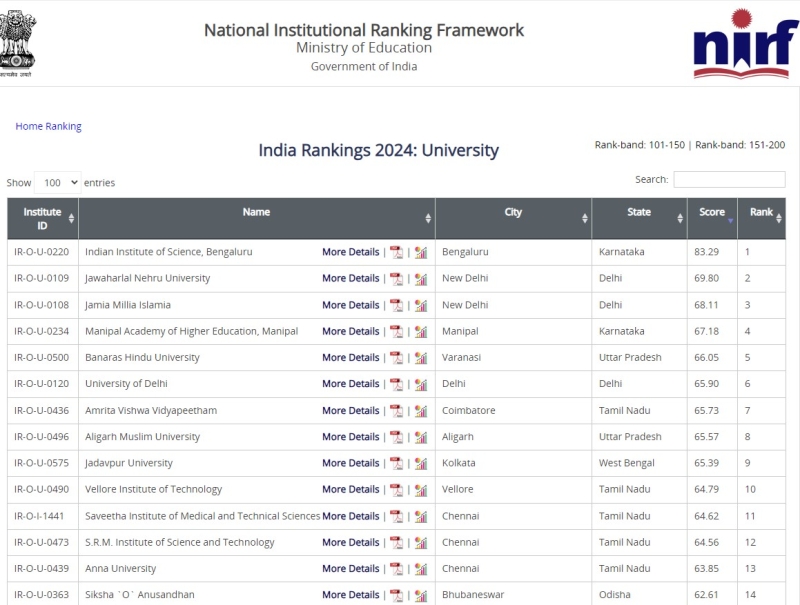Open Rank-band: 151-200 link
This screenshot has height=605, width=800.
click(x=740, y=145)
